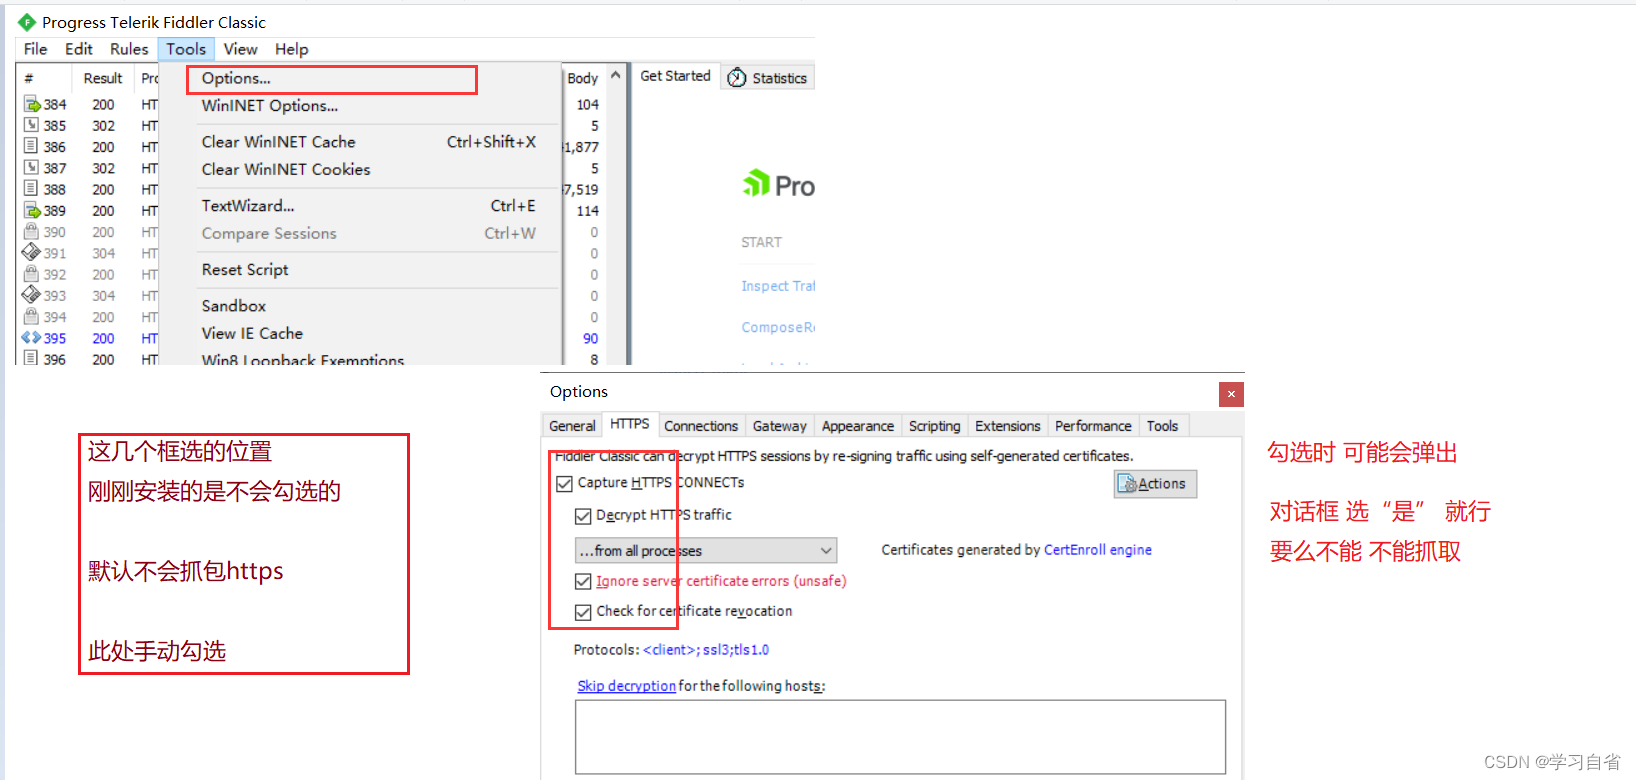
Task: Click the ComposeRequest link
Action: pos(778,327)
